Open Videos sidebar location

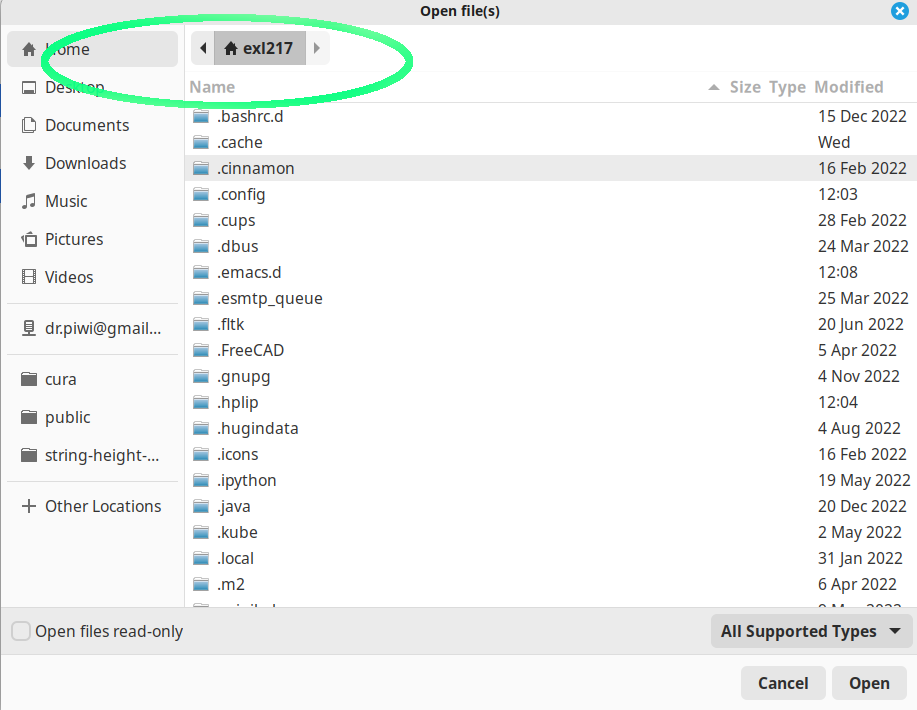92,277
